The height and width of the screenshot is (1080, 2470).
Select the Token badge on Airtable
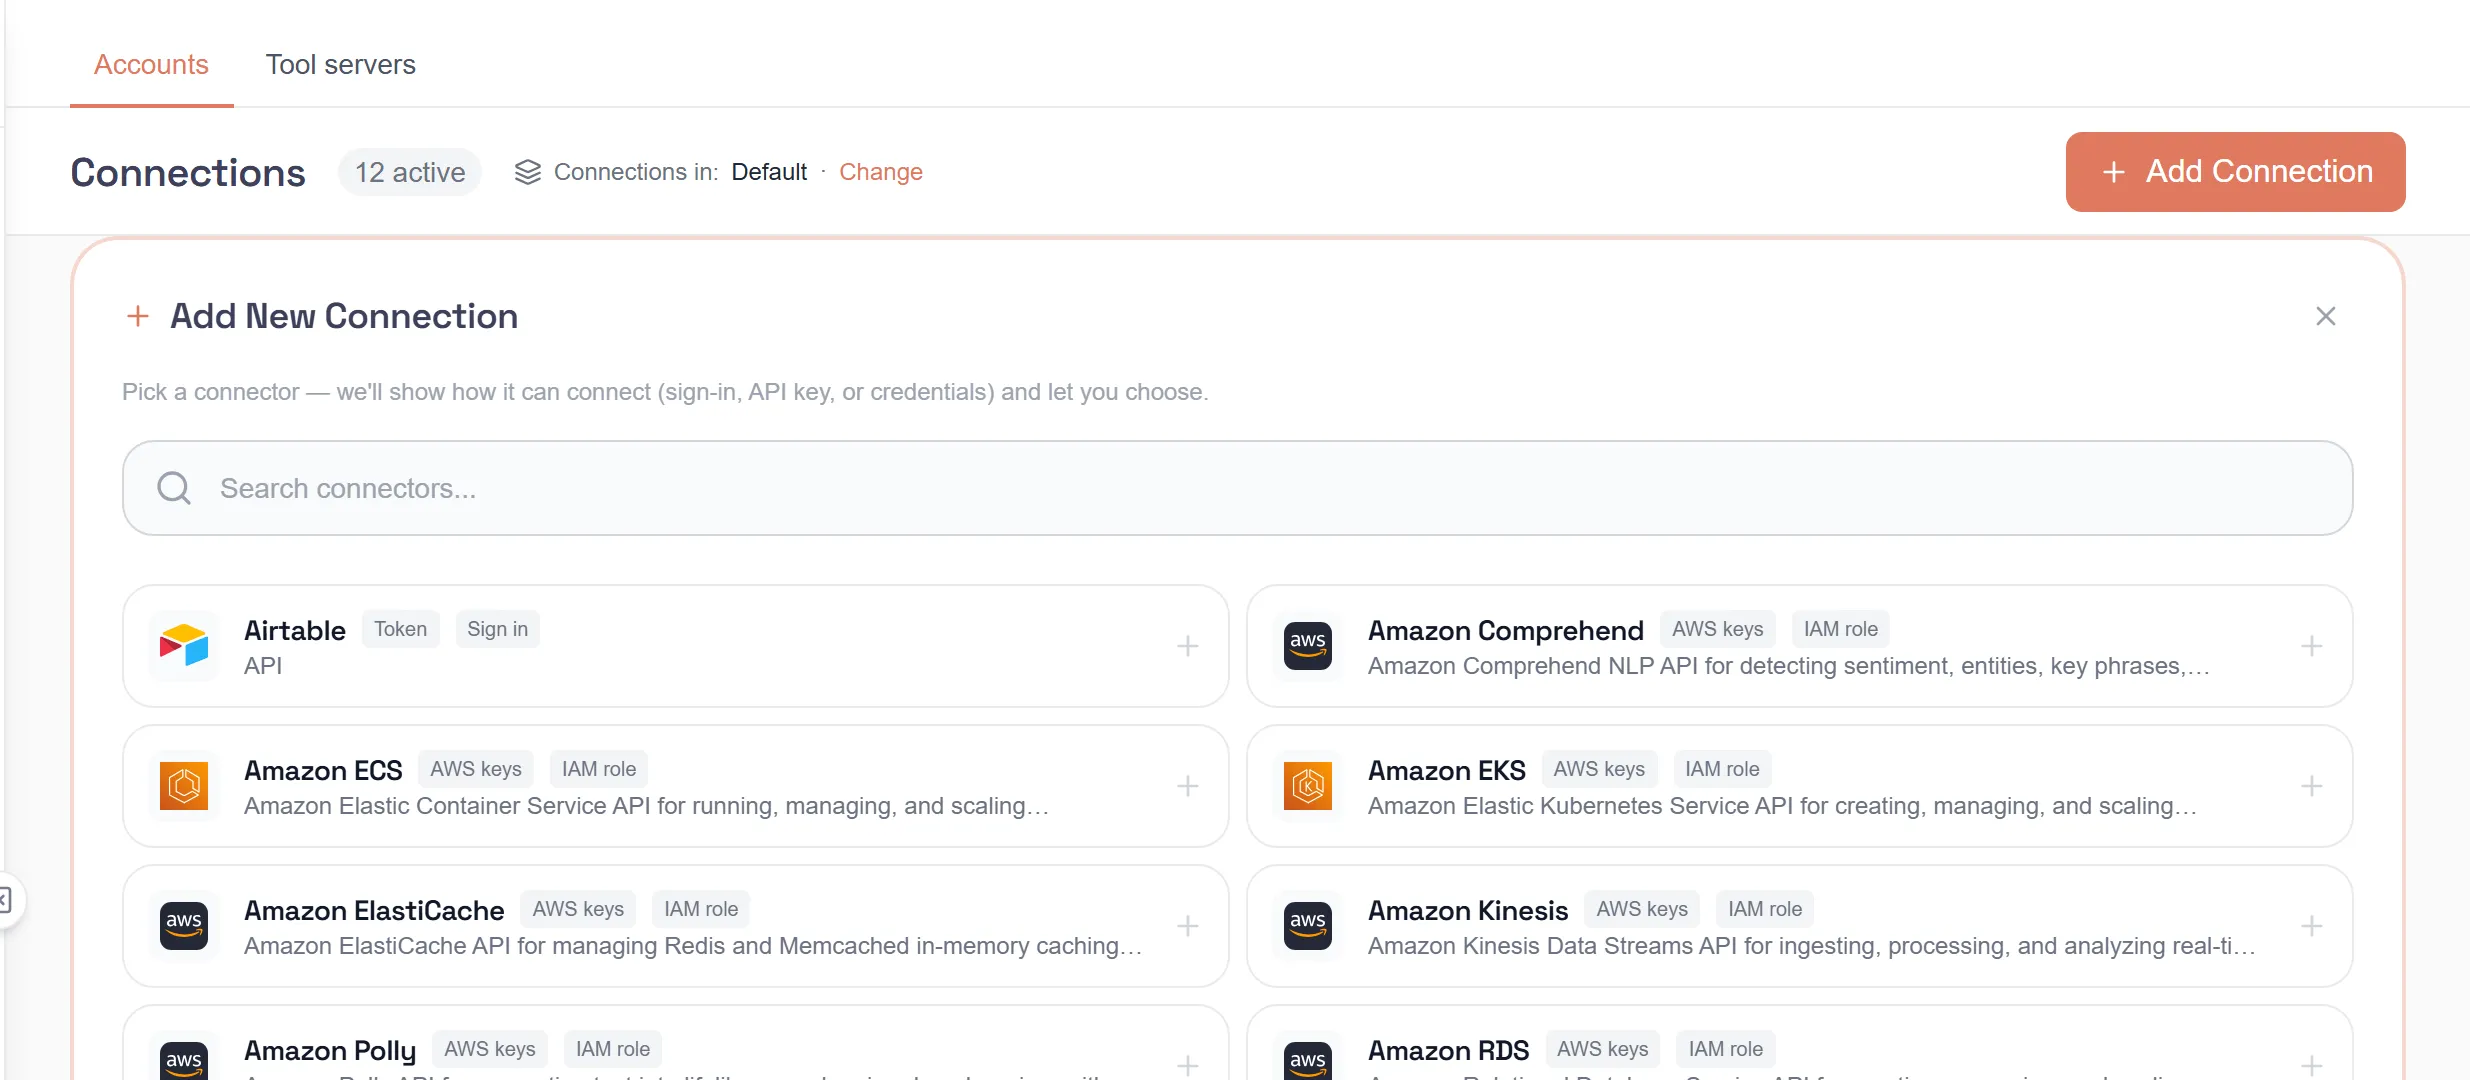[400, 629]
